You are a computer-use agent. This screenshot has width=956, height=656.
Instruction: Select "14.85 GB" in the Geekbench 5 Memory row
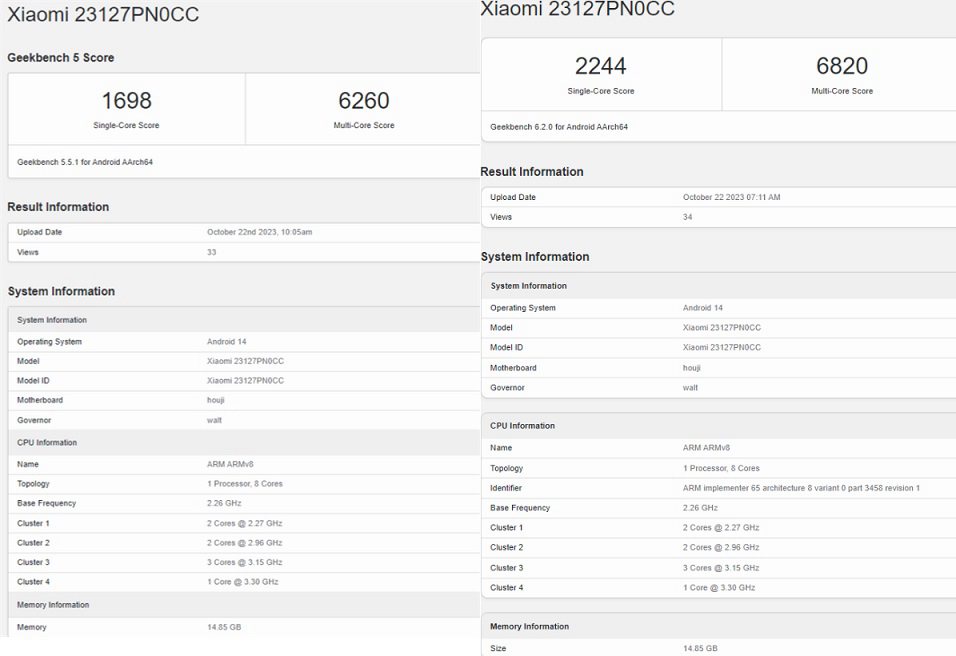coord(224,627)
